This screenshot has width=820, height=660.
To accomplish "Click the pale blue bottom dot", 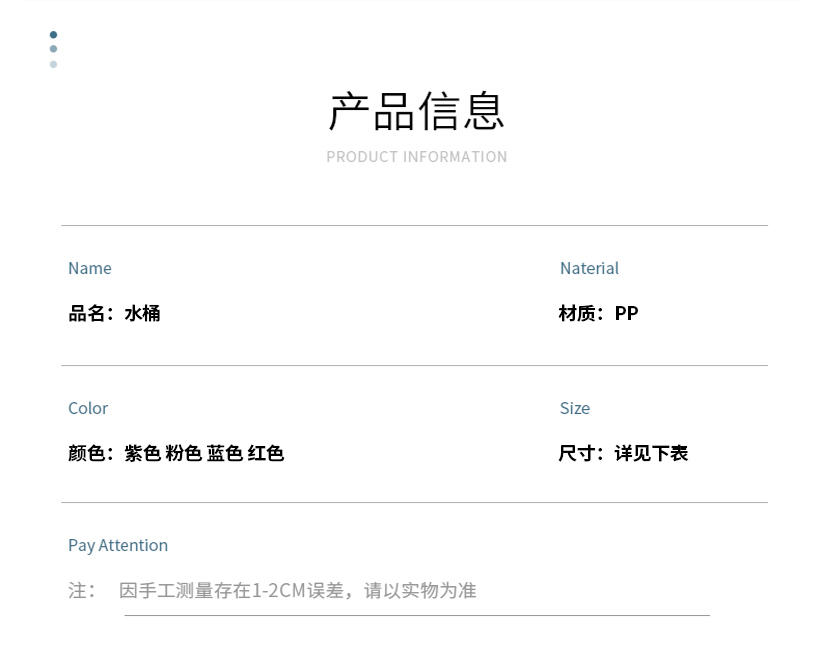I will click(x=53, y=64).
